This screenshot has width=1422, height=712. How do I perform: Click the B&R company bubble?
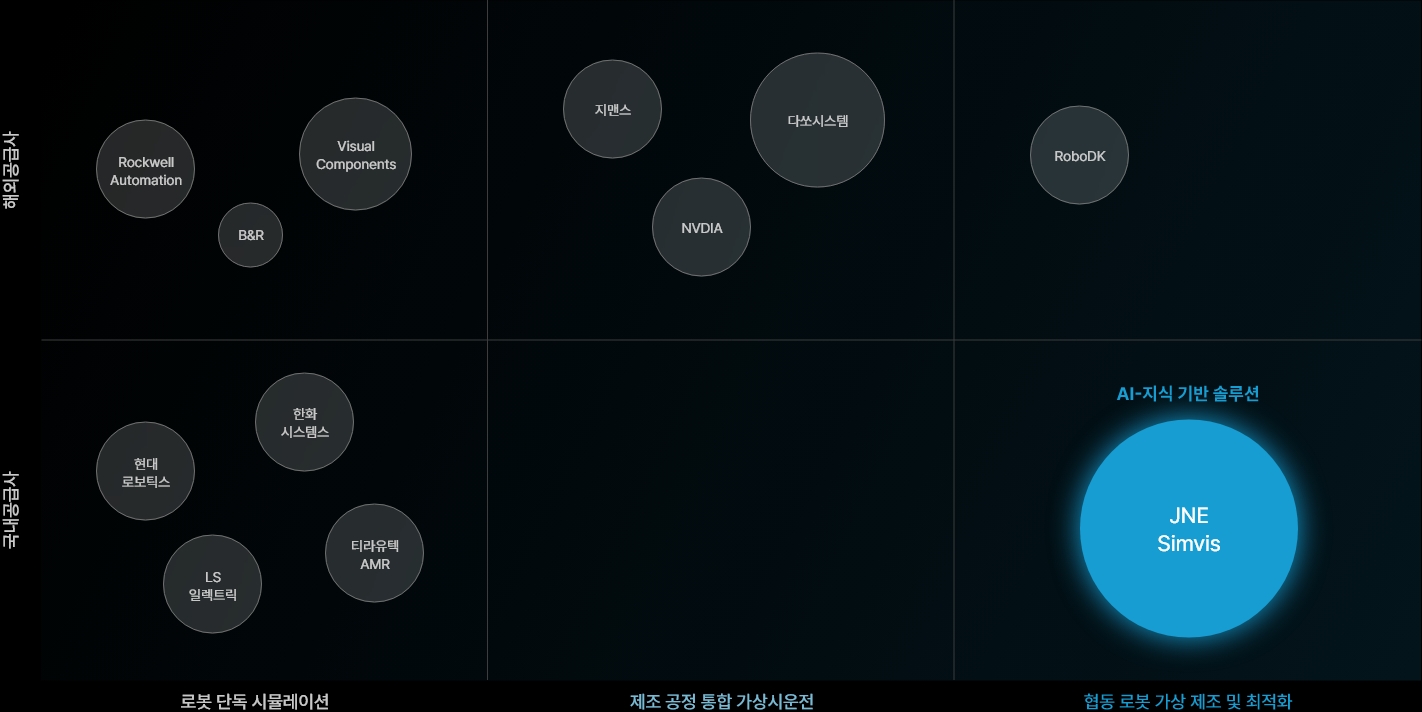(250, 235)
